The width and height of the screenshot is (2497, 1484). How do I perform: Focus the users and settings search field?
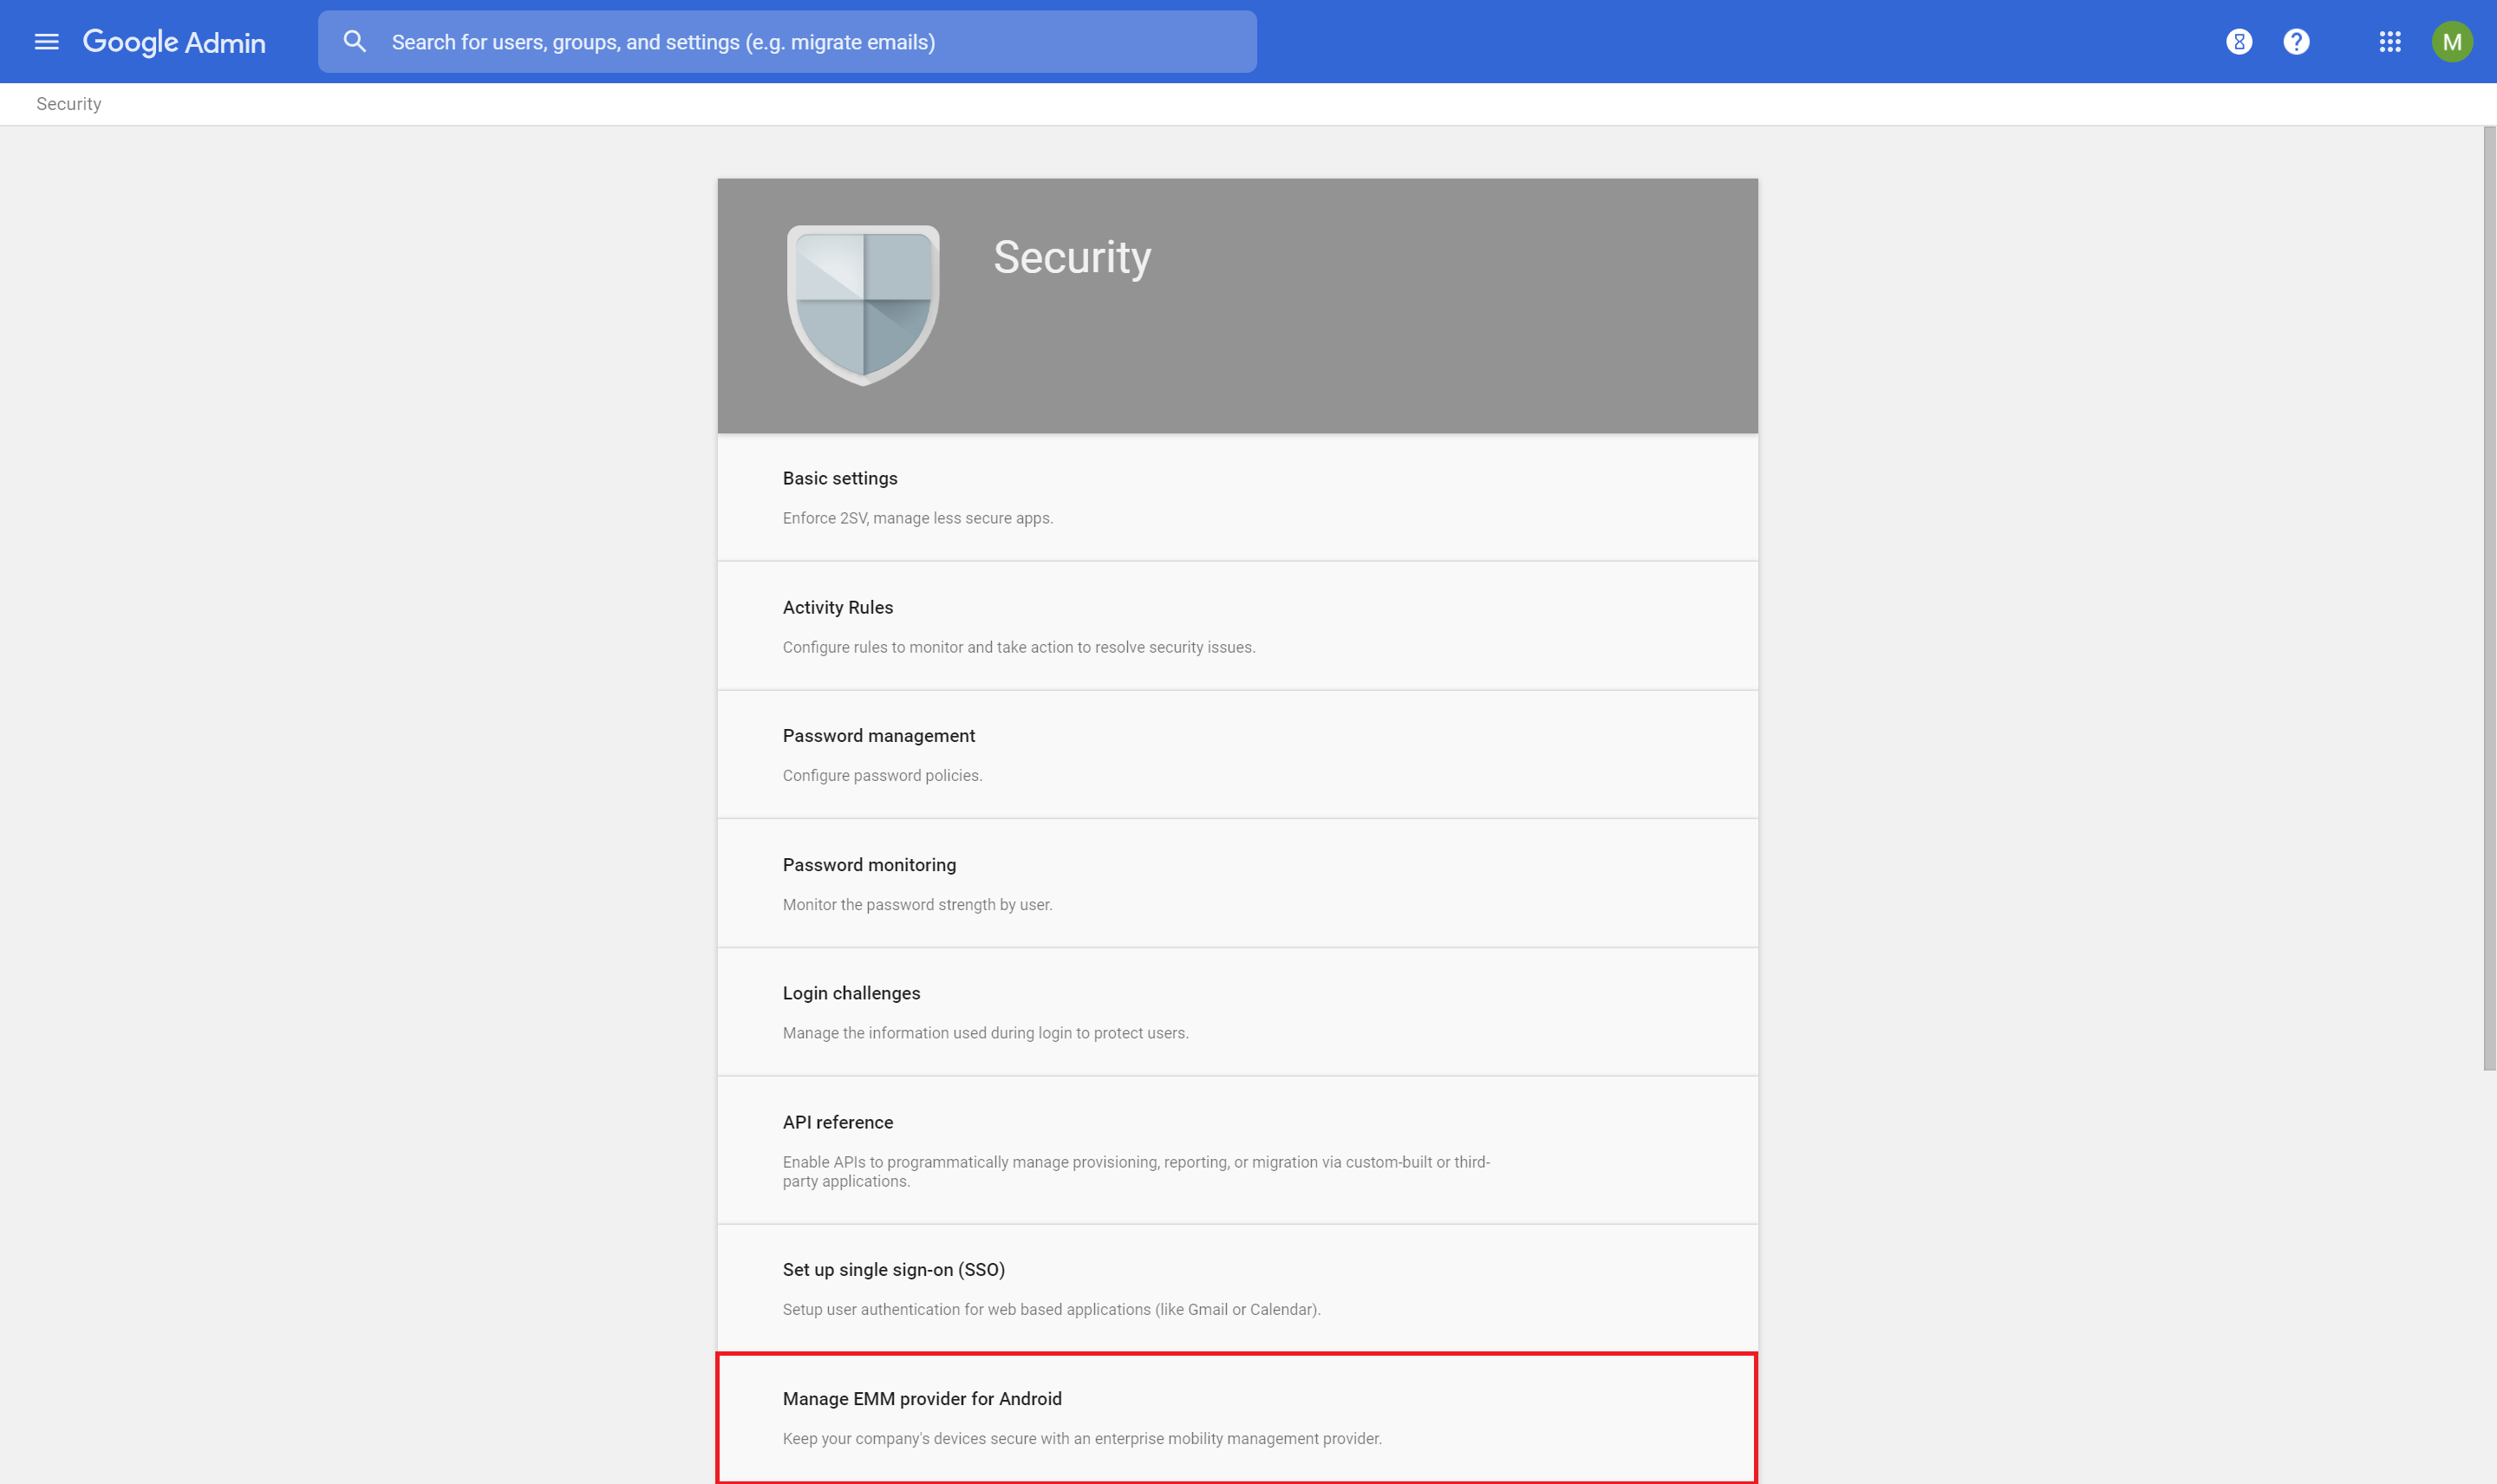pyautogui.click(x=787, y=42)
